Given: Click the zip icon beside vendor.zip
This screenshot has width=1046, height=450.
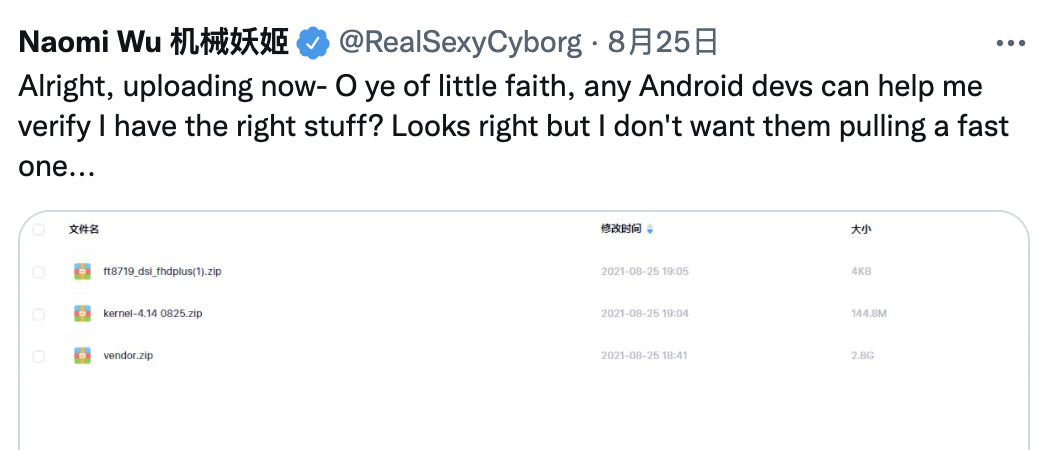Looking at the screenshot, I should (82, 355).
